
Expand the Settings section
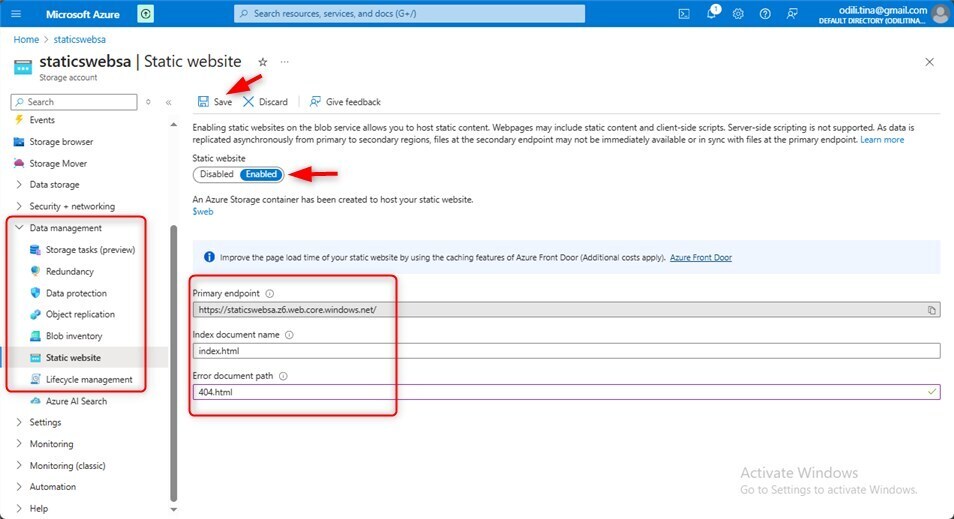[x=19, y=422]
